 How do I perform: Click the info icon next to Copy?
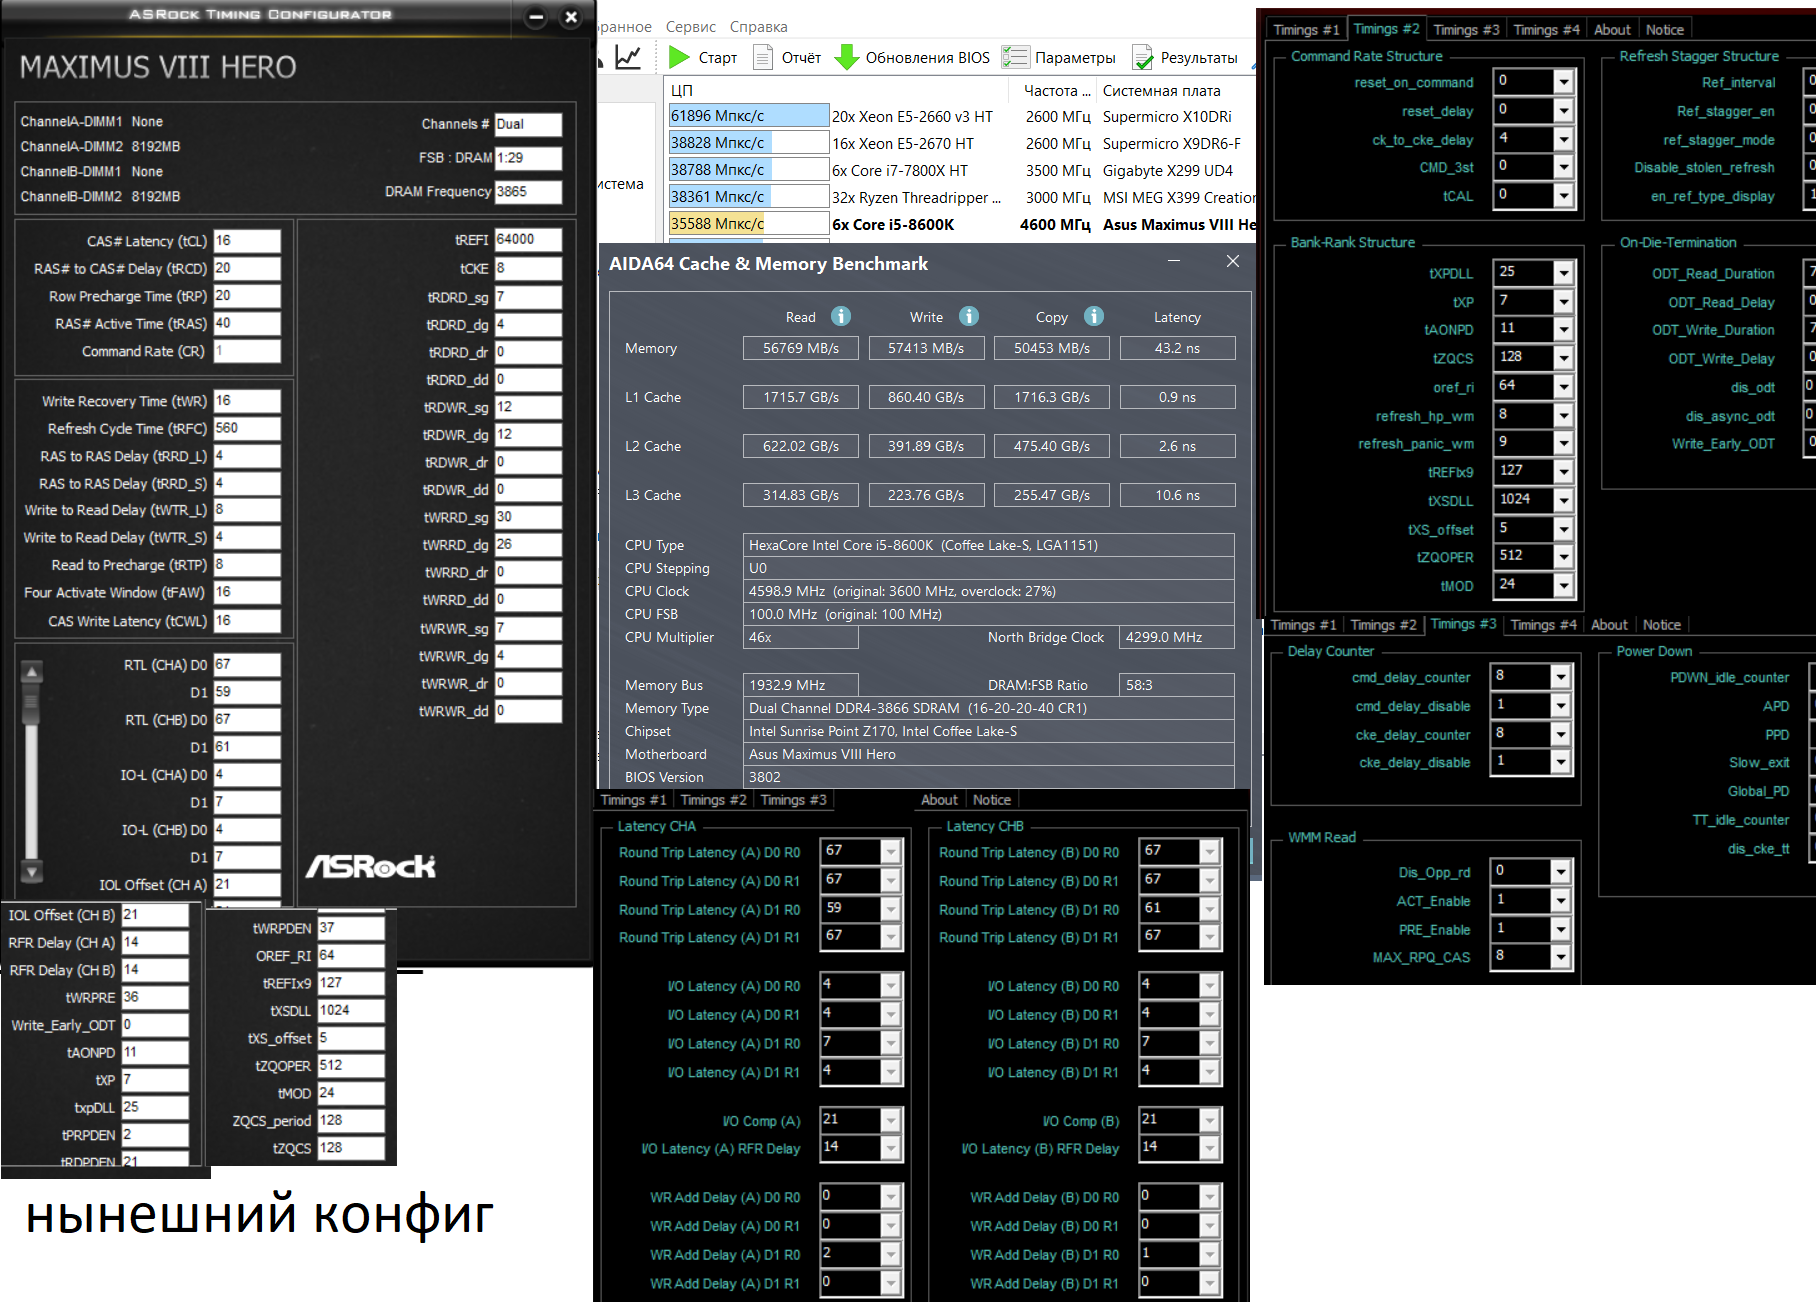(1094, 316)
